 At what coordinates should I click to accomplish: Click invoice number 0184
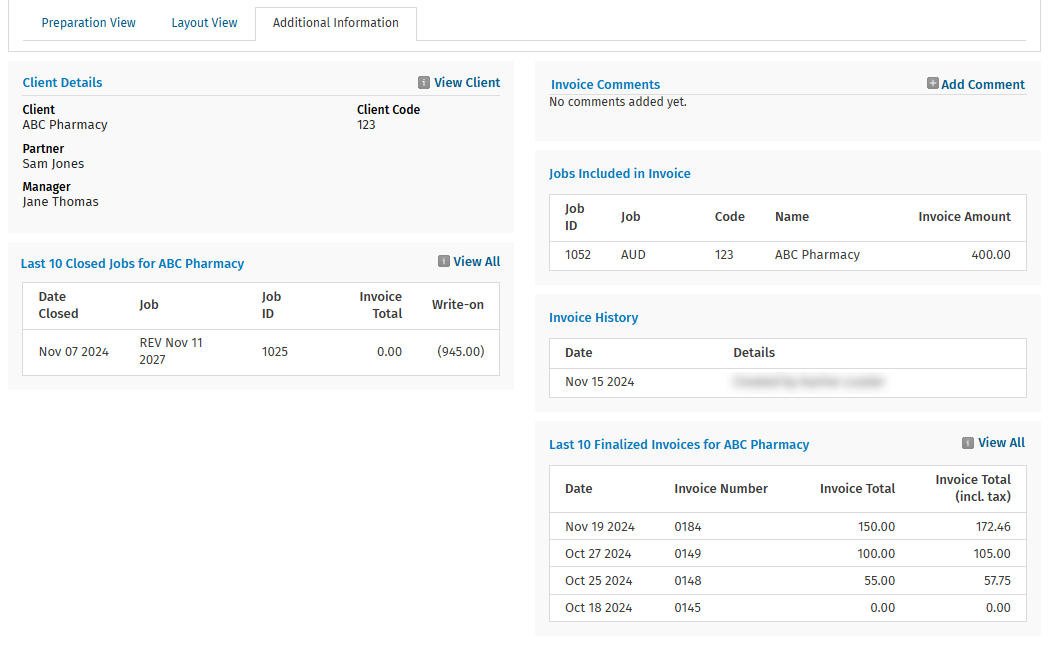point(688,527)
